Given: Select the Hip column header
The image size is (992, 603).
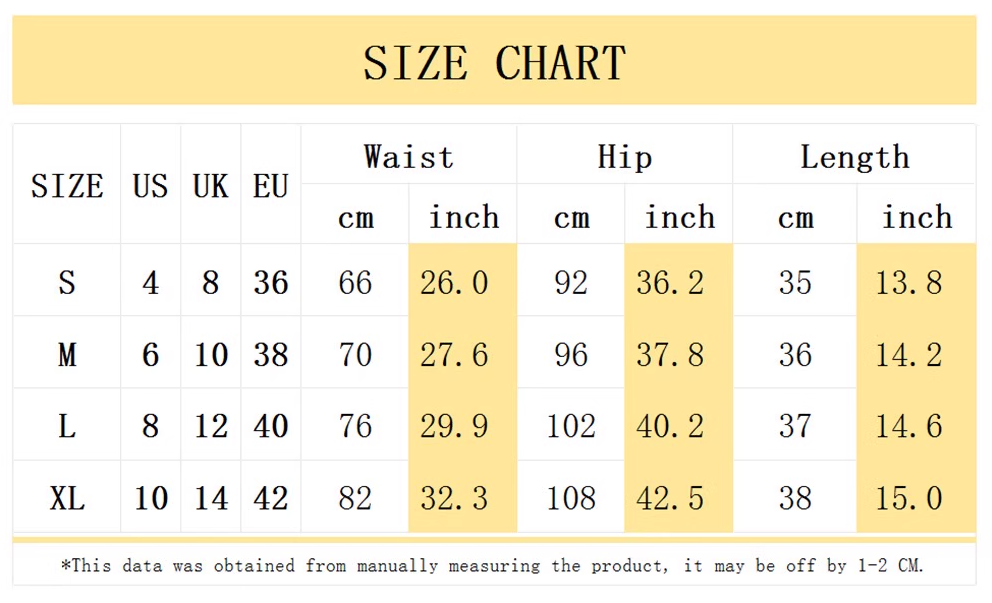Looking at the screenshot, I should click(624, 157).
